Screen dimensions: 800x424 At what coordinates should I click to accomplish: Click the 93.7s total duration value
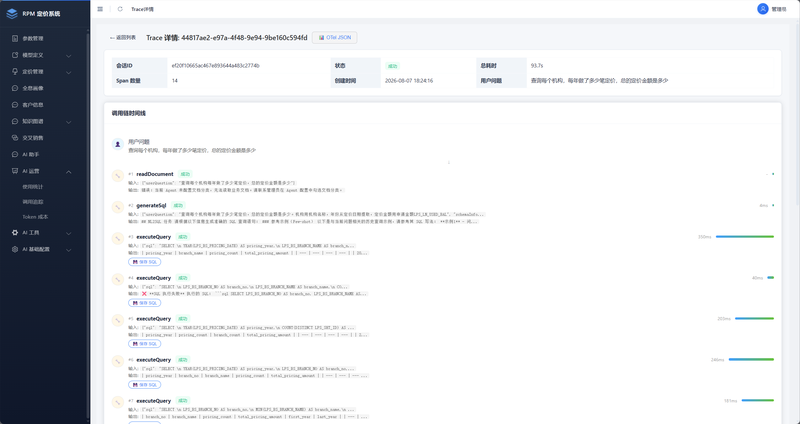pyautogui.click(x=537, y=66)
